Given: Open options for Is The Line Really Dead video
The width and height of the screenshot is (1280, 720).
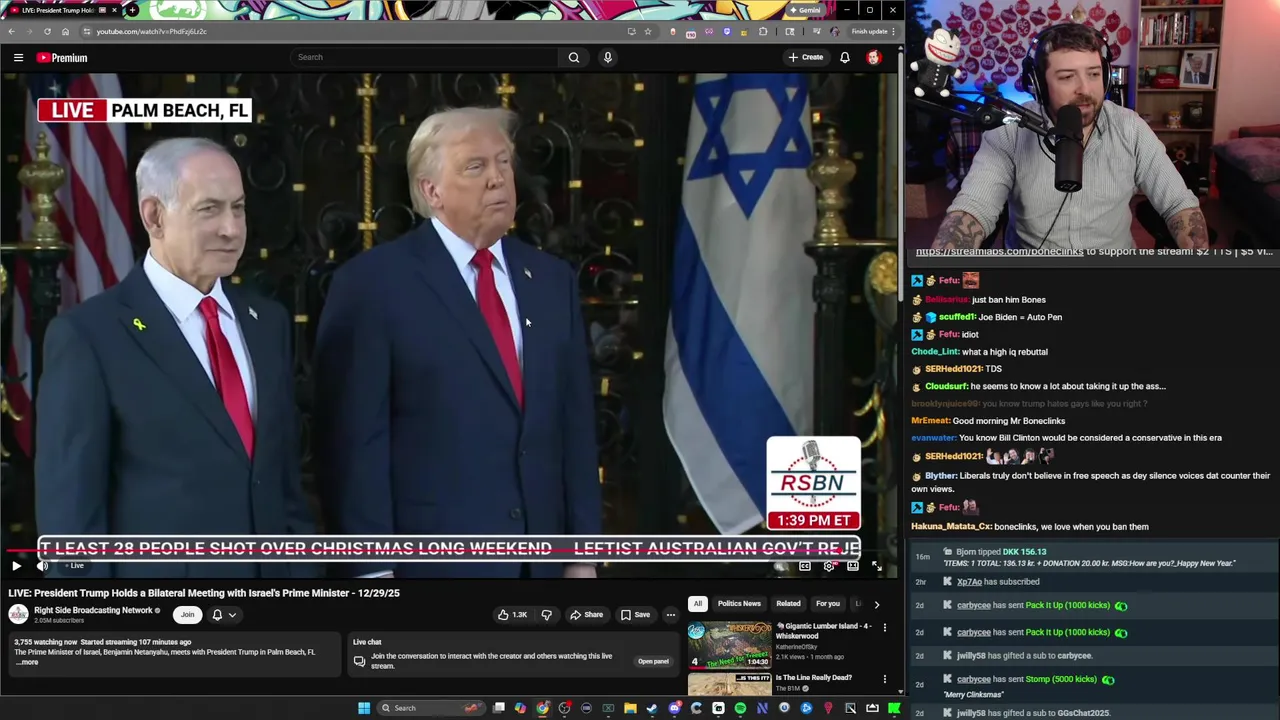Looking at the screenshot, I should click(884, 679).
